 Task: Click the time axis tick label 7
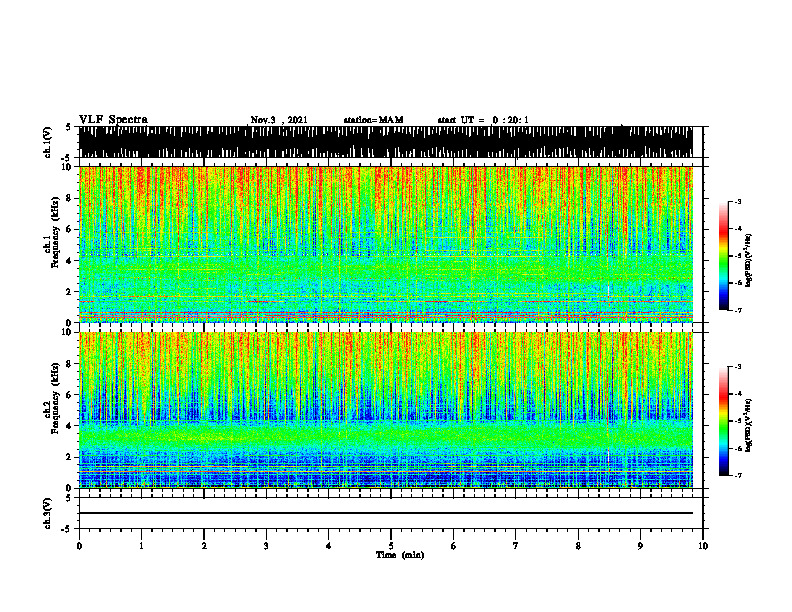pos(516,546)
